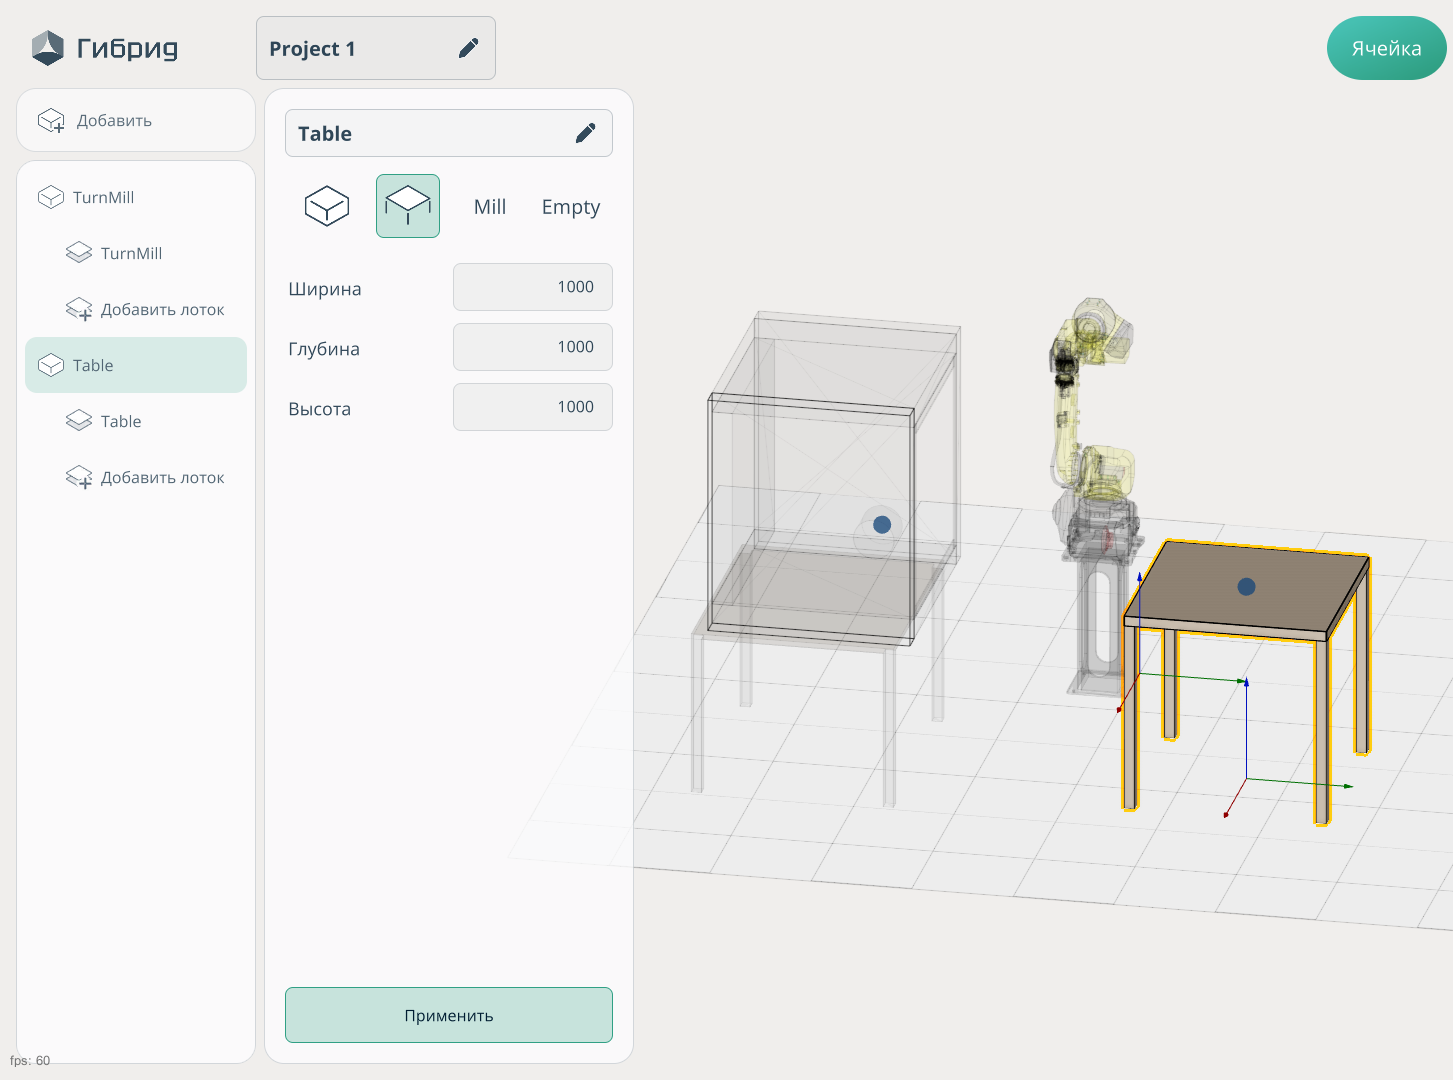The height and width of the screenshot is (1080, 1453).
Task: Click the Высота value field
Action: [533, 407]
